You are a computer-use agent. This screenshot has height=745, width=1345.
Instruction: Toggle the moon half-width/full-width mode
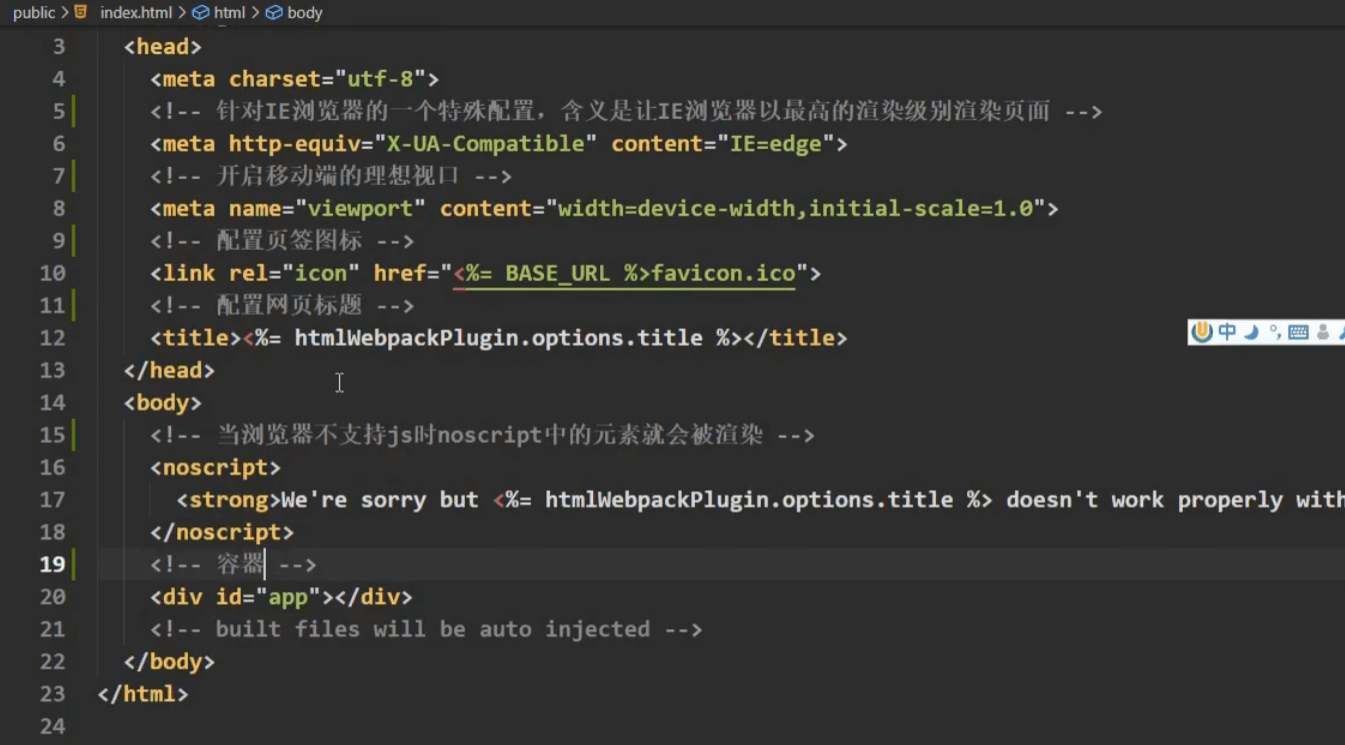pyautogui.click(x=1251, y=332)
